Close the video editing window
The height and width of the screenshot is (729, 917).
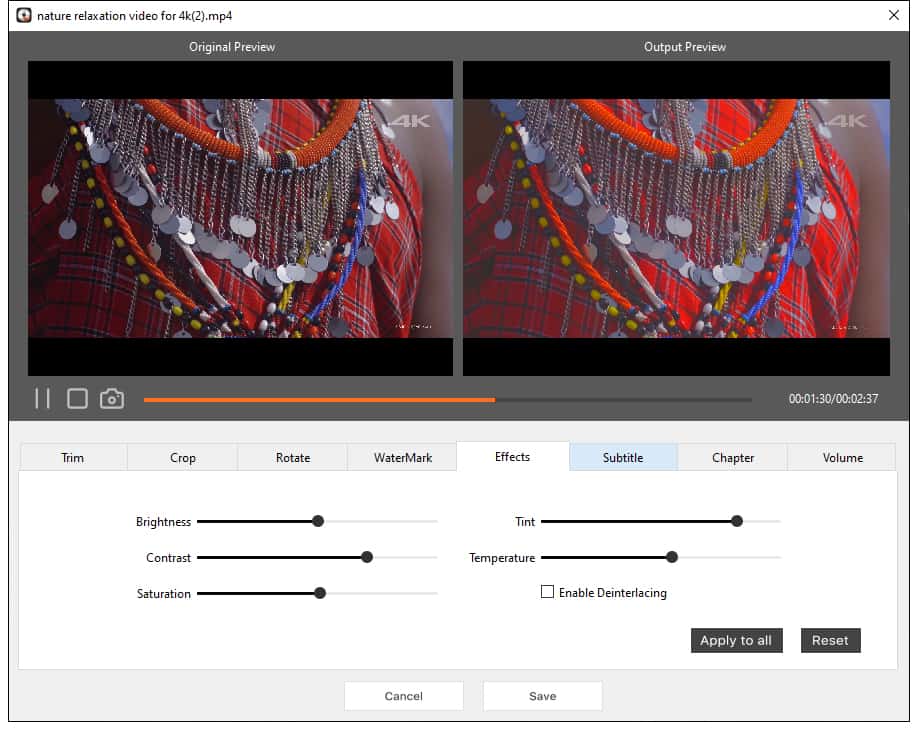893,15
